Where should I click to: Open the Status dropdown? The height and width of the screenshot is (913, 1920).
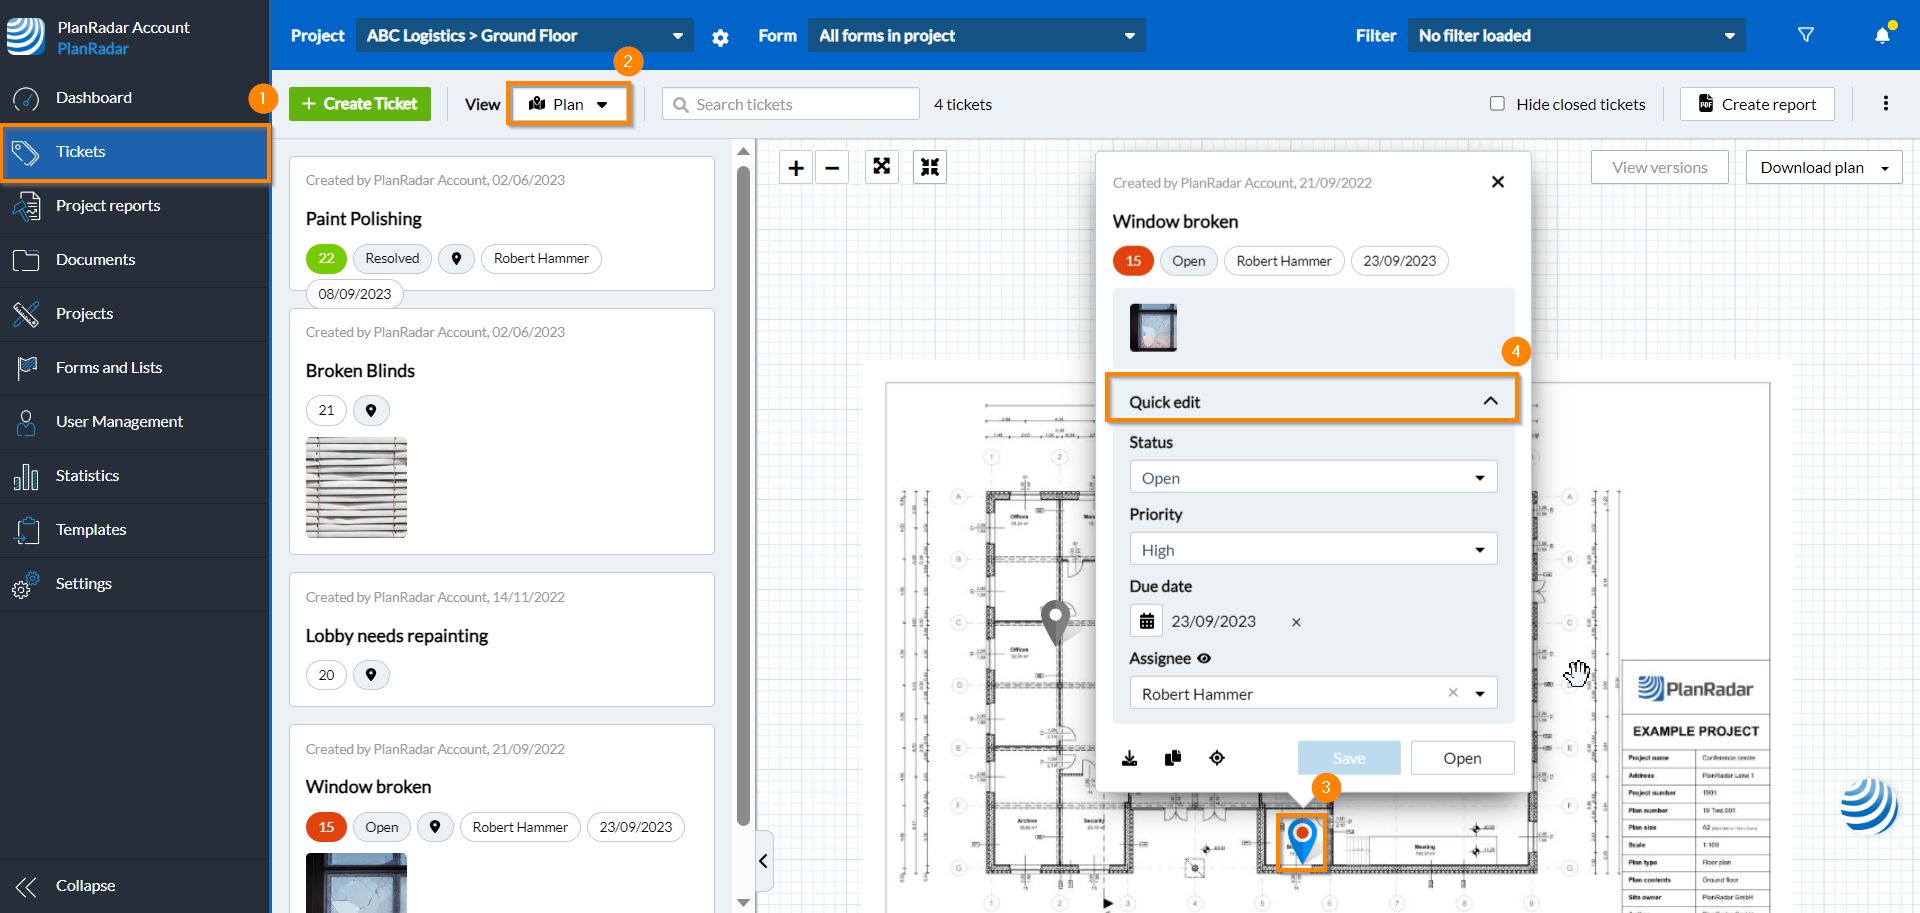(1313, 478)
